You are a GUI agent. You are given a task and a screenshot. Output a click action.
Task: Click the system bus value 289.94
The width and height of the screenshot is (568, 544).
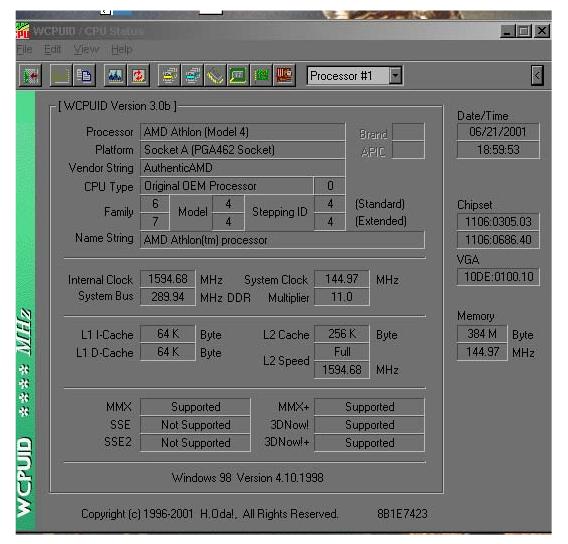coord(168,297)
